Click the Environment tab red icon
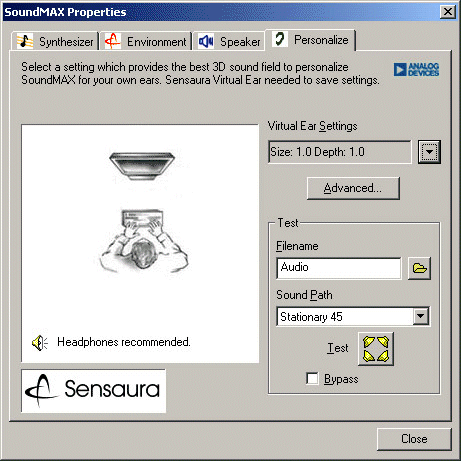Image resolution: width=461 pixels, height=461 pixels. point(113,41)
